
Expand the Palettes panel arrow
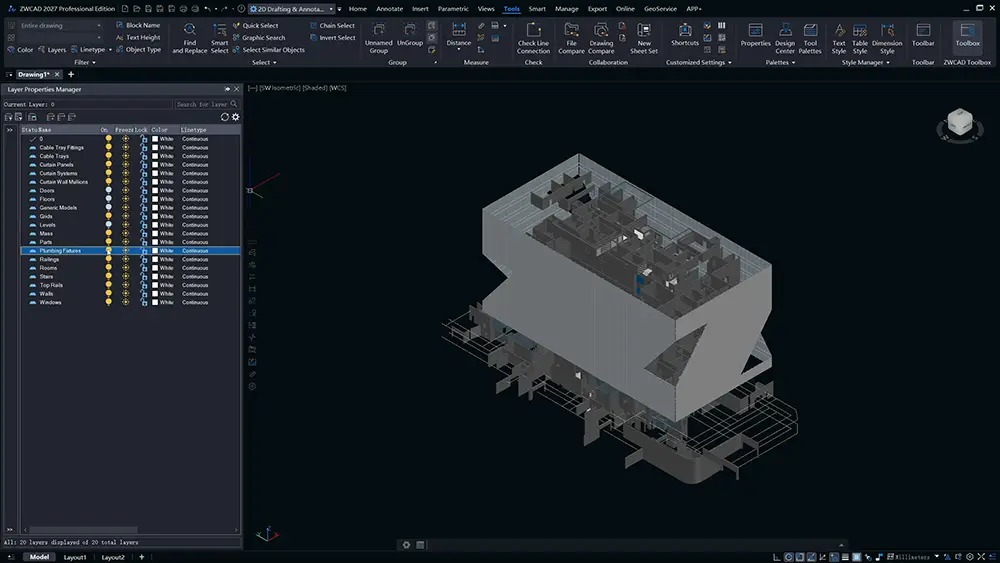(x=793, y=62)
